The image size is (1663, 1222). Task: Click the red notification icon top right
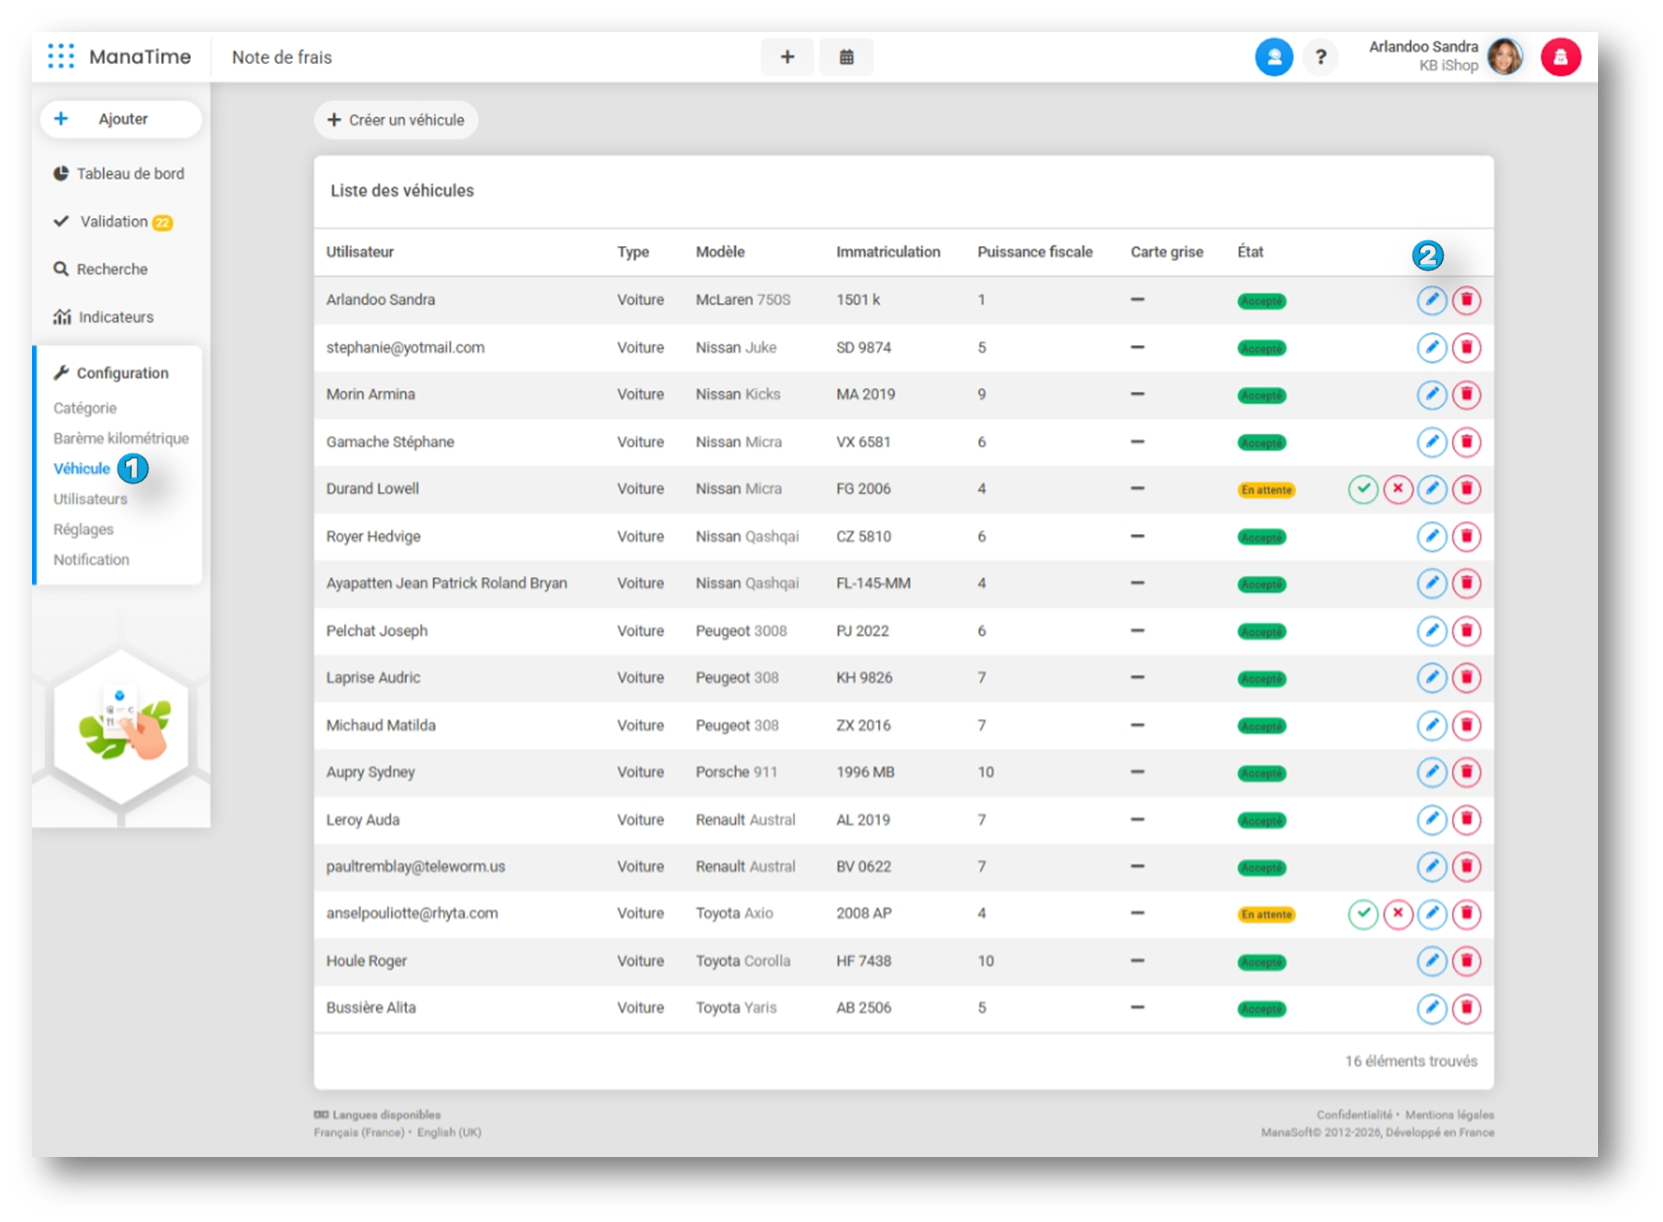(x=1560, y=57)
